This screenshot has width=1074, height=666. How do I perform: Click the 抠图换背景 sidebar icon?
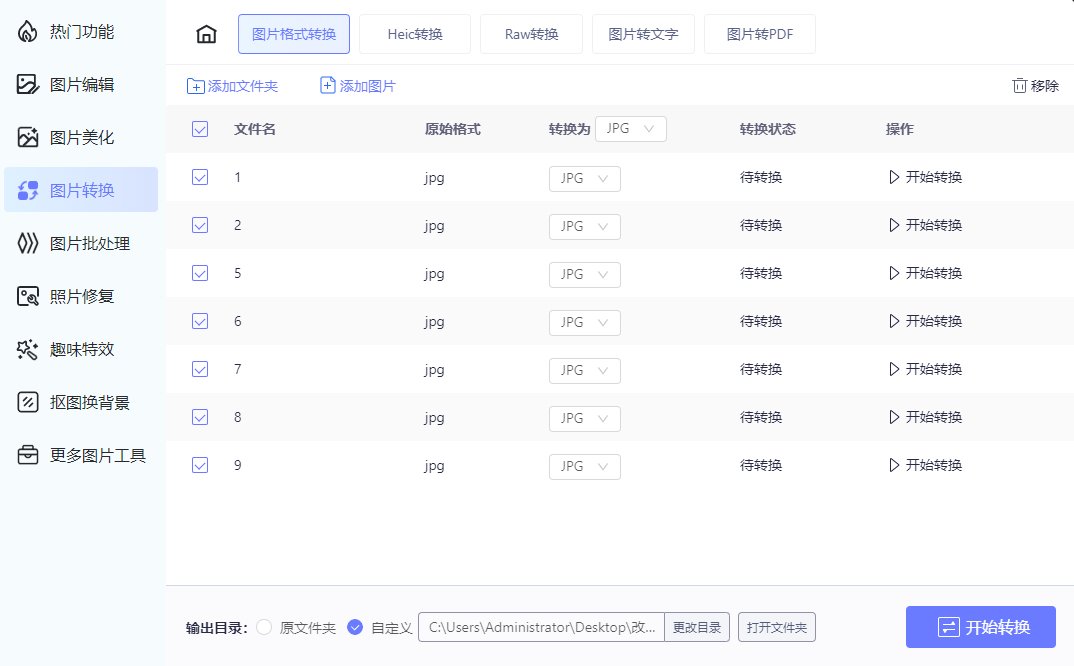27,402
